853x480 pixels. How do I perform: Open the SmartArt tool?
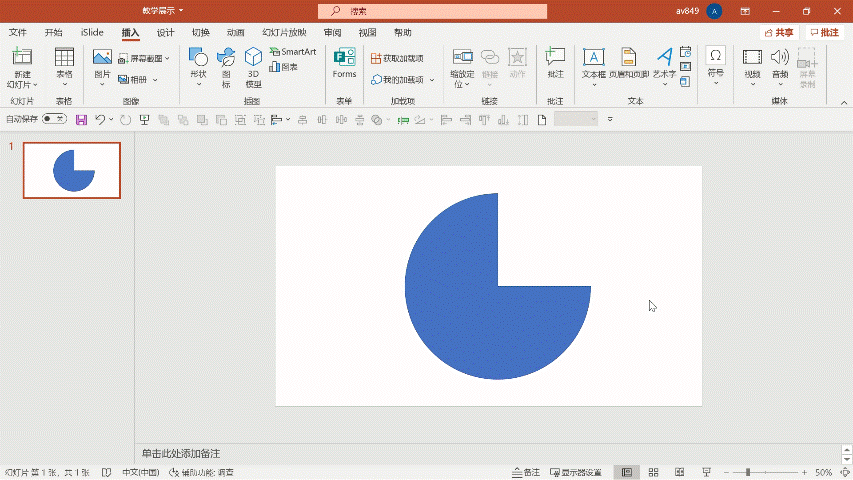pyautogui.click(x=293, y=52)
